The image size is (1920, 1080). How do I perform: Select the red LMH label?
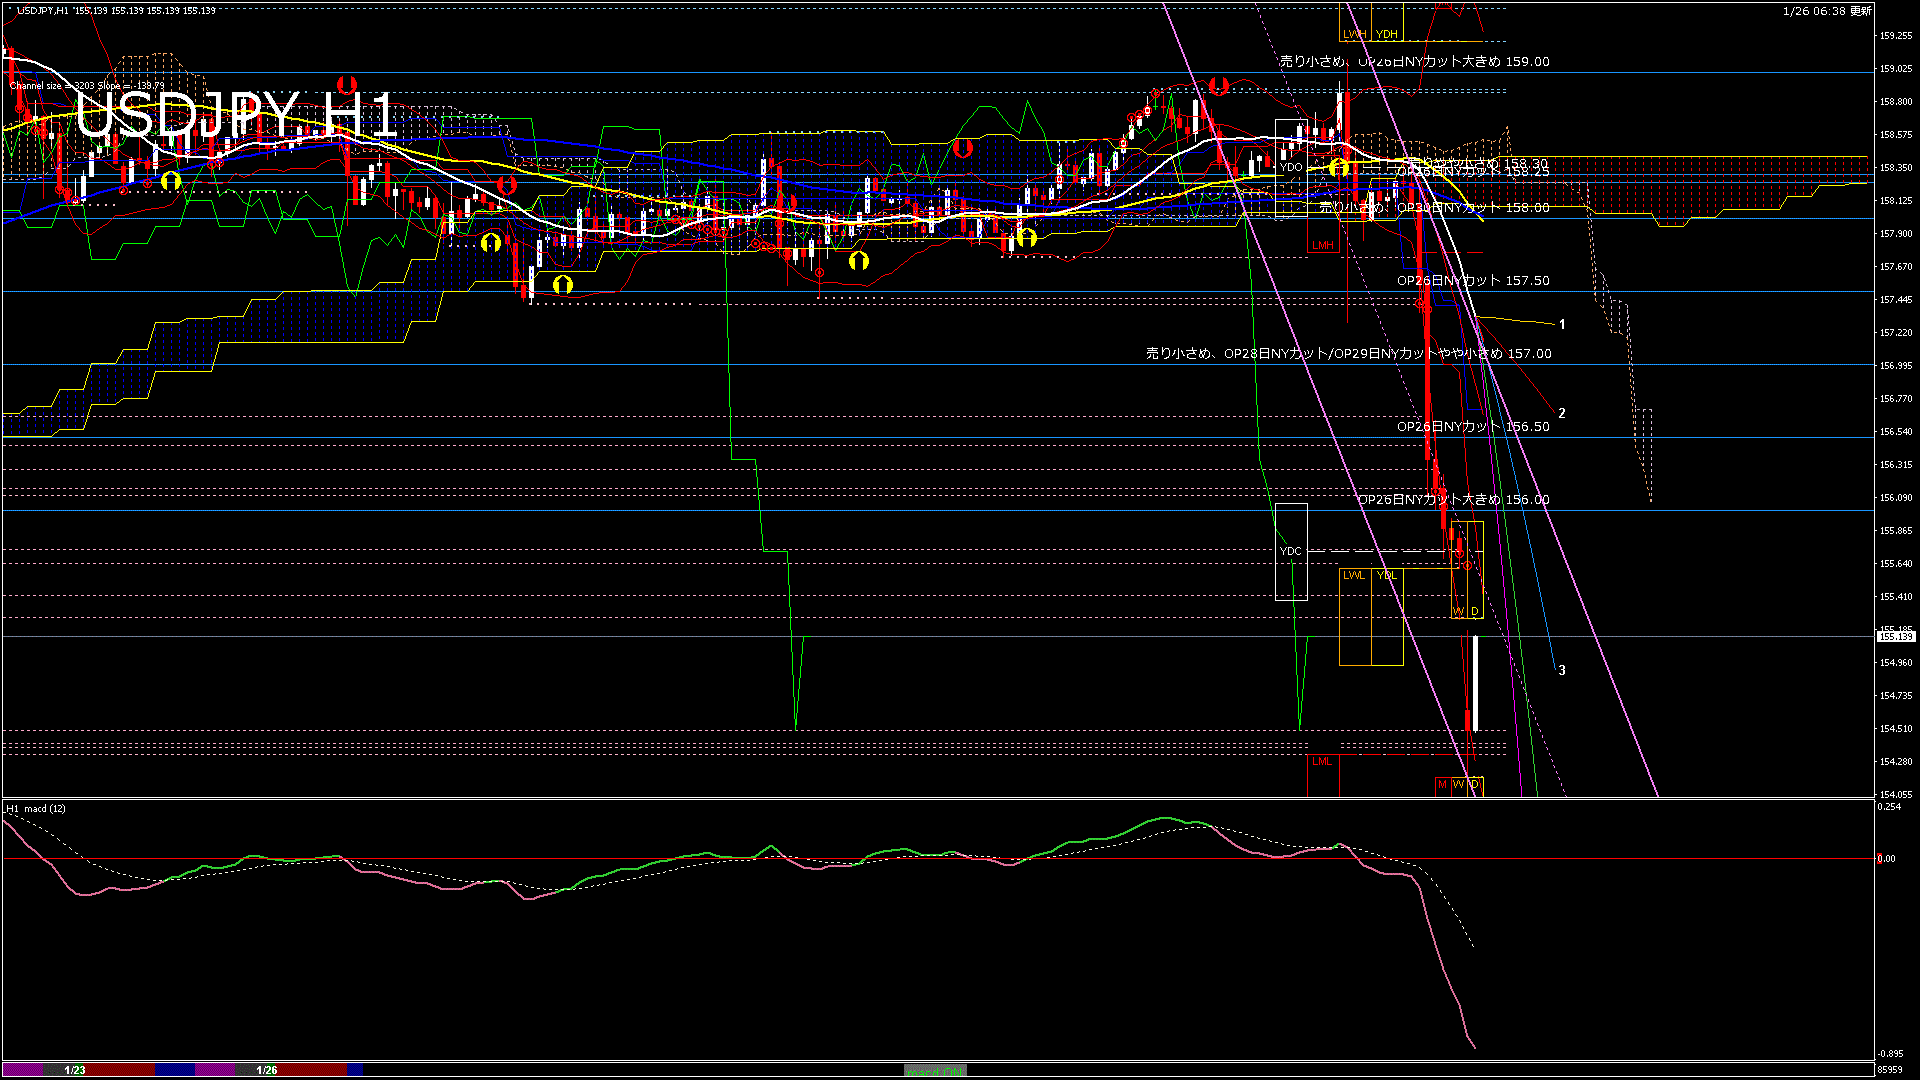tap(1322, 245)
